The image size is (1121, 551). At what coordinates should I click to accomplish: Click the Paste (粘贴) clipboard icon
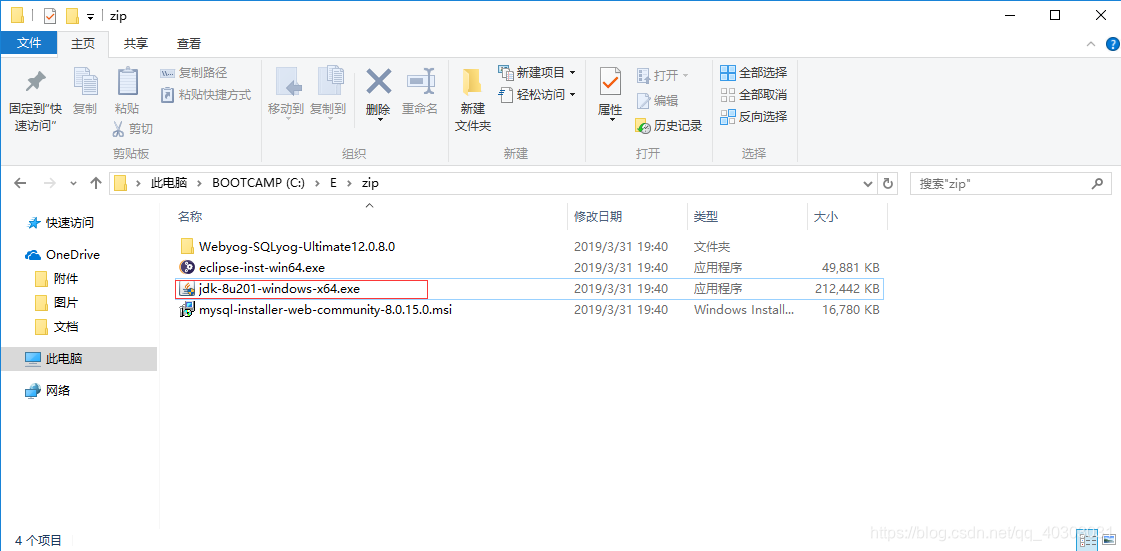[127, 82]
